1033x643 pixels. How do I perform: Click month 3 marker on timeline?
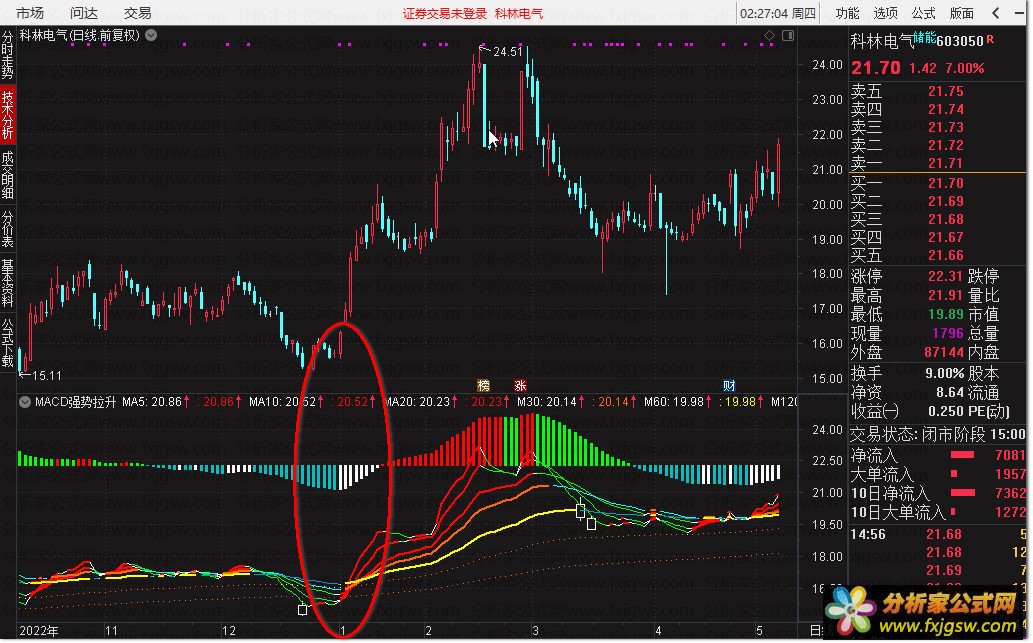pos(535,630)
